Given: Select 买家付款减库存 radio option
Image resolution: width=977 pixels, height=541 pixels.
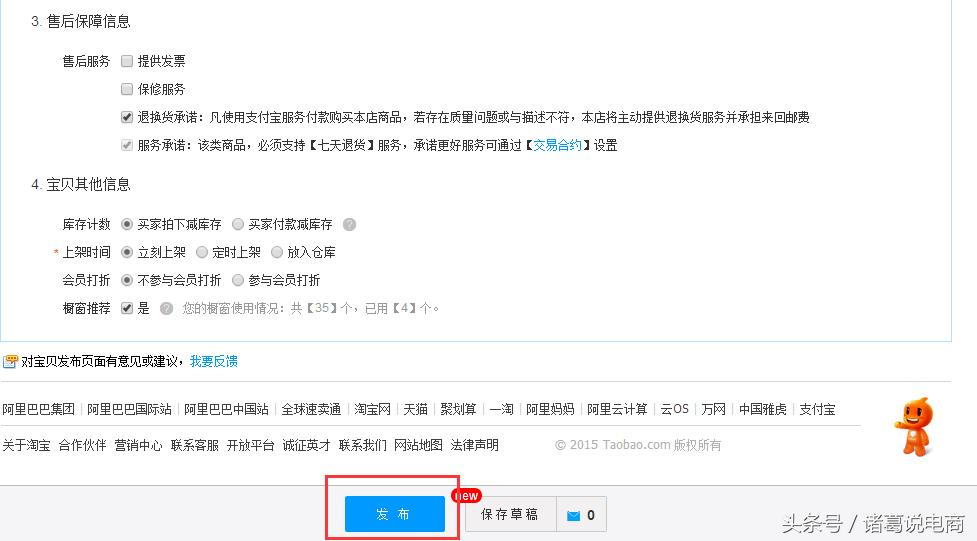Looking at the screenshot, I should point(238,224).
